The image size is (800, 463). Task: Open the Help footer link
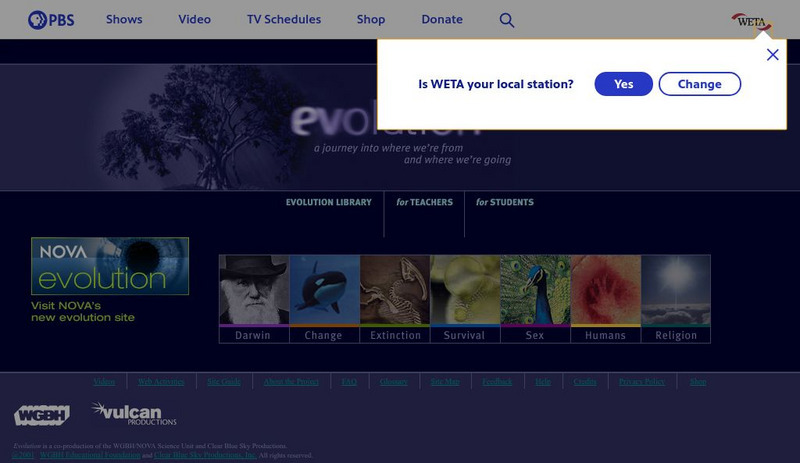pos(543,381)
